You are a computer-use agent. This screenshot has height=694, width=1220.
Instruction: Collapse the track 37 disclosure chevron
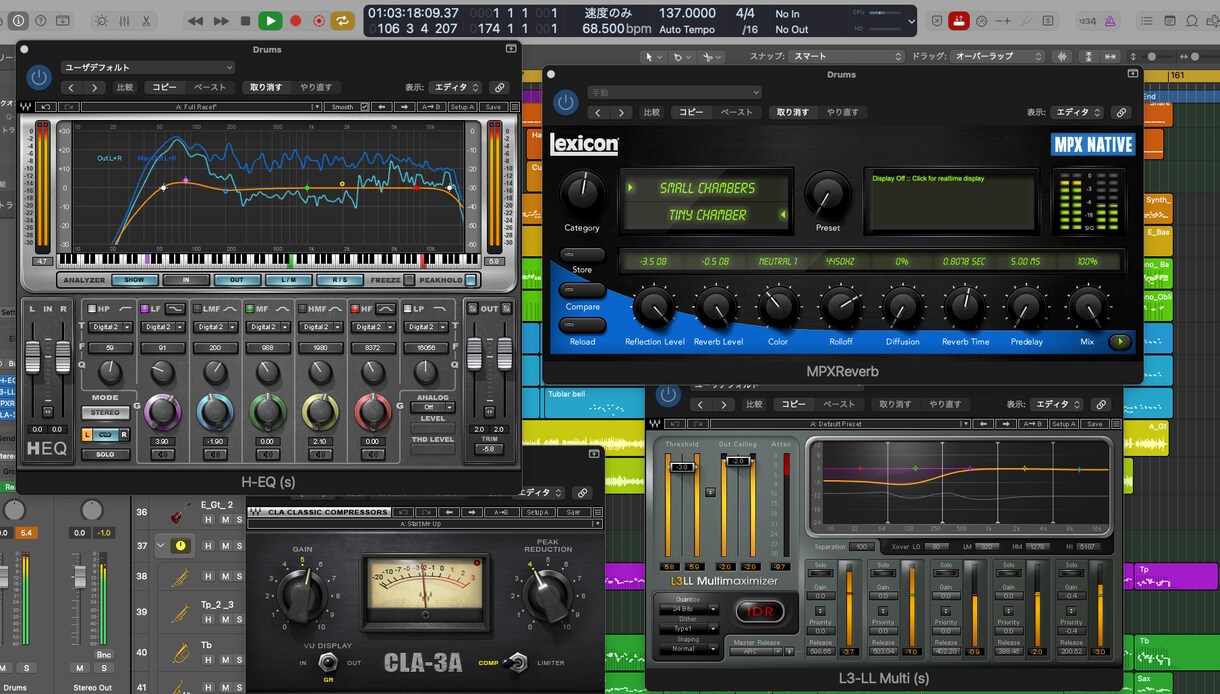[163, 546]
